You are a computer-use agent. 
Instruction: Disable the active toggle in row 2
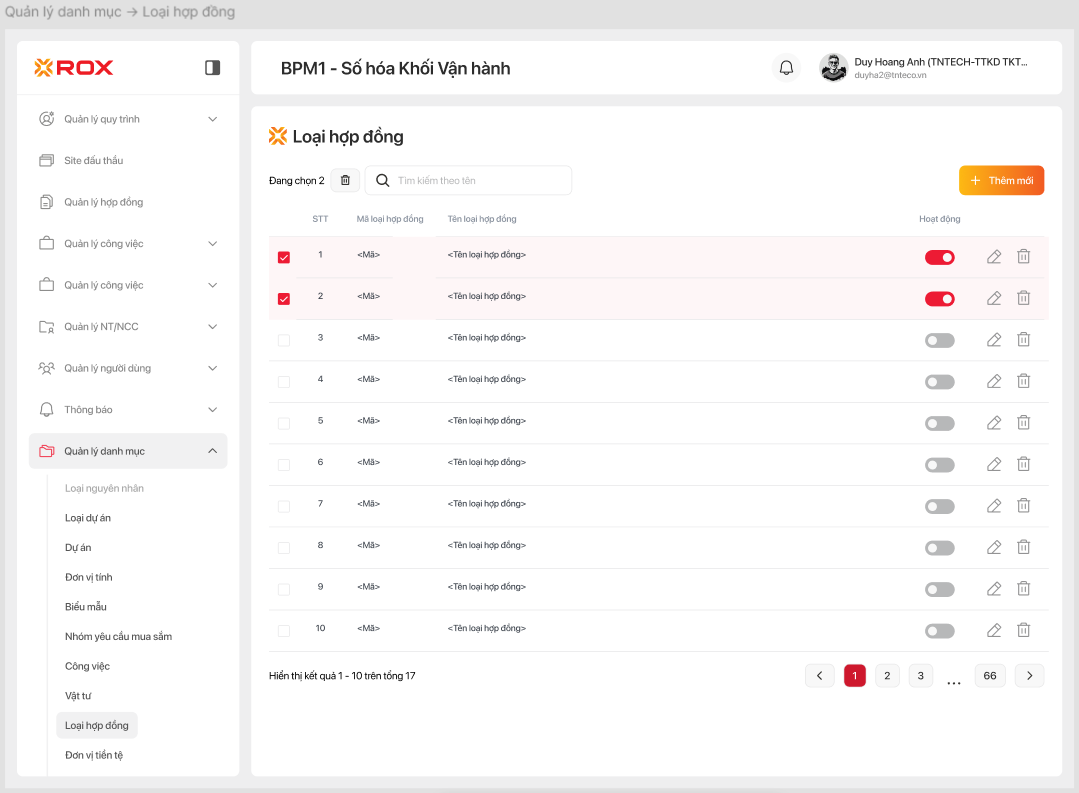tap(939, 299)
